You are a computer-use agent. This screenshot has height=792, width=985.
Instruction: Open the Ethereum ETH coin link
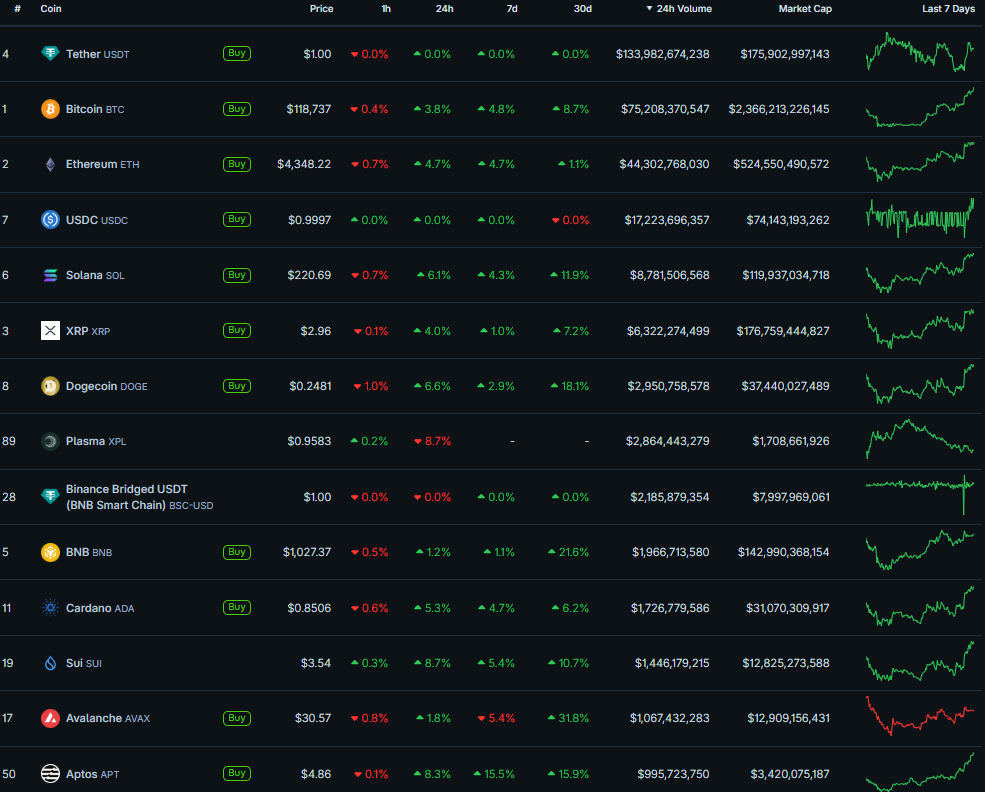point(102,165)
